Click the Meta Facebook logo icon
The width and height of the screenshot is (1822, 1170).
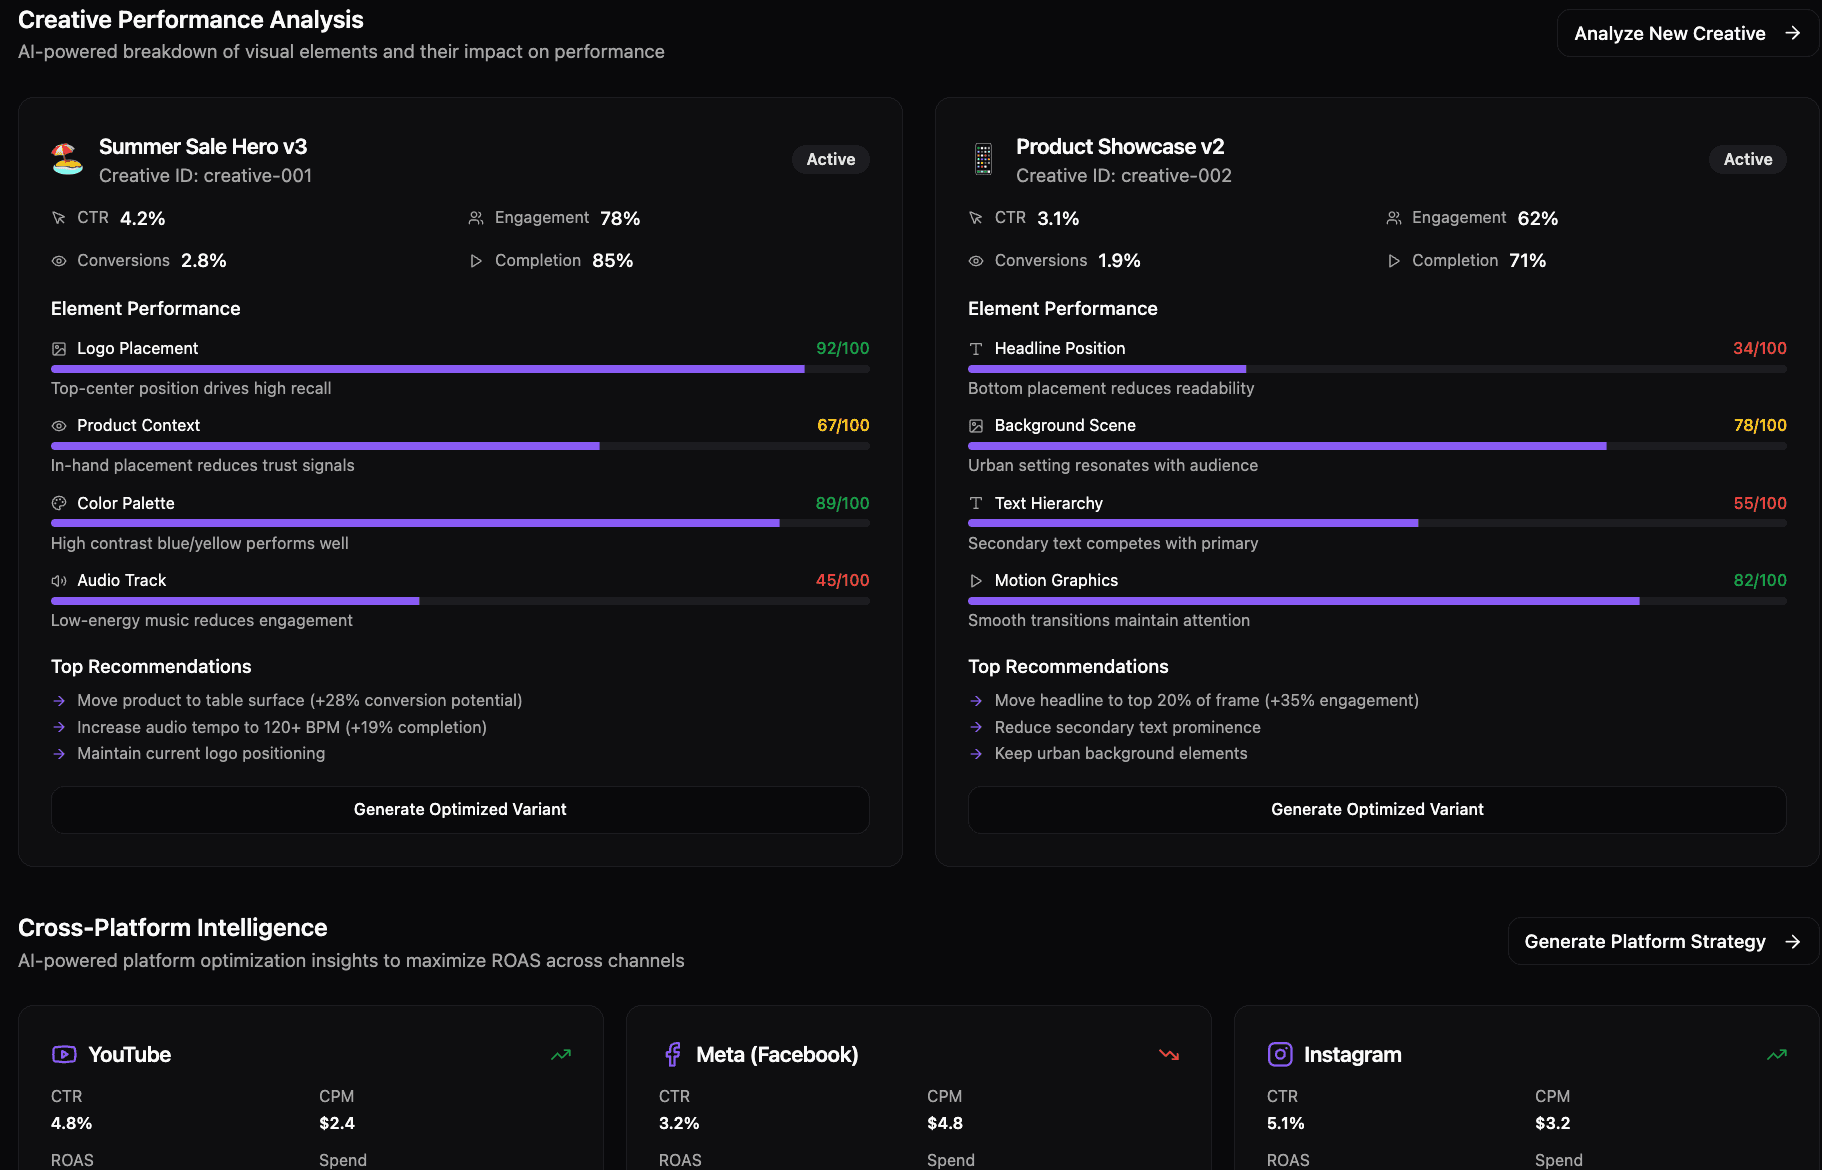(672, 1054)
